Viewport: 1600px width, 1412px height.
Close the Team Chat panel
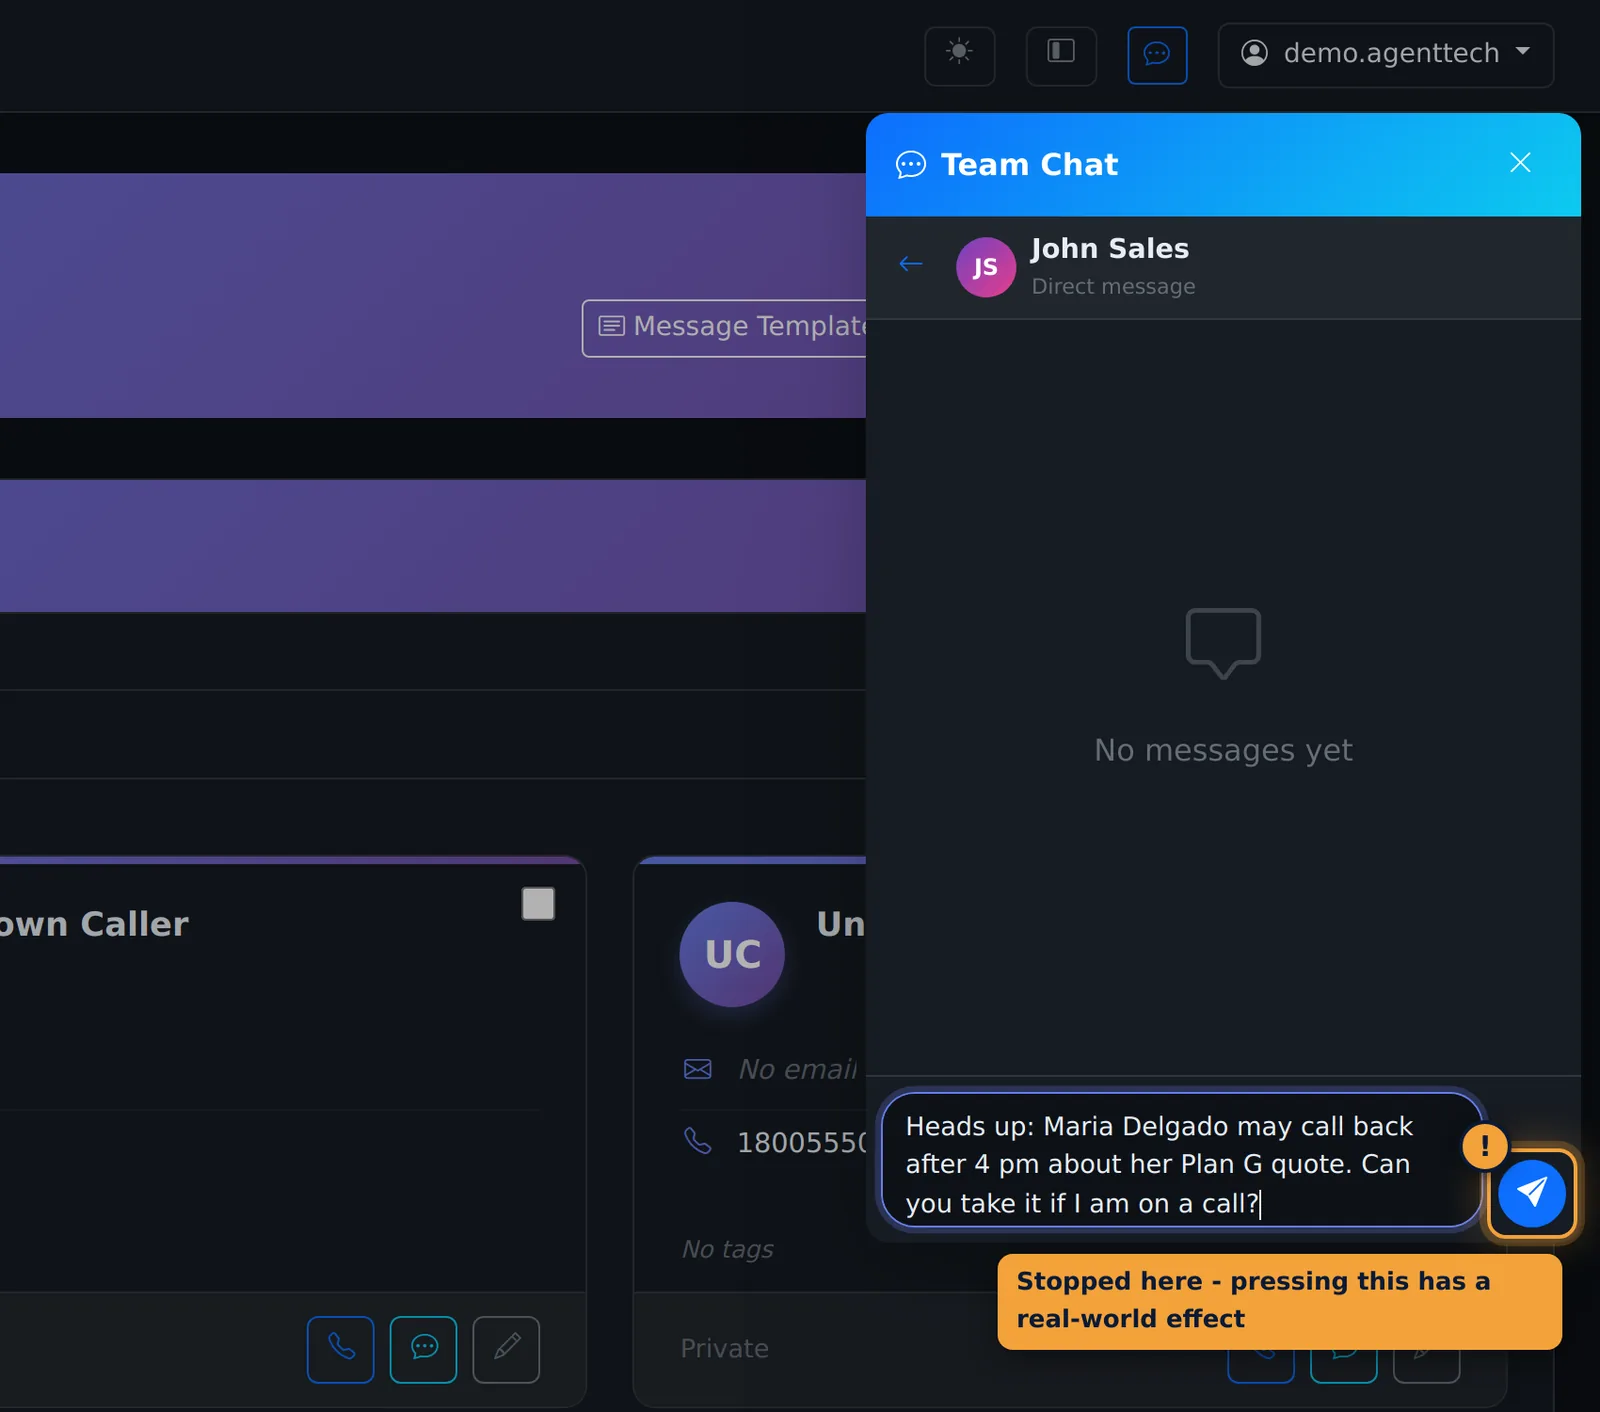(1520, 163)
